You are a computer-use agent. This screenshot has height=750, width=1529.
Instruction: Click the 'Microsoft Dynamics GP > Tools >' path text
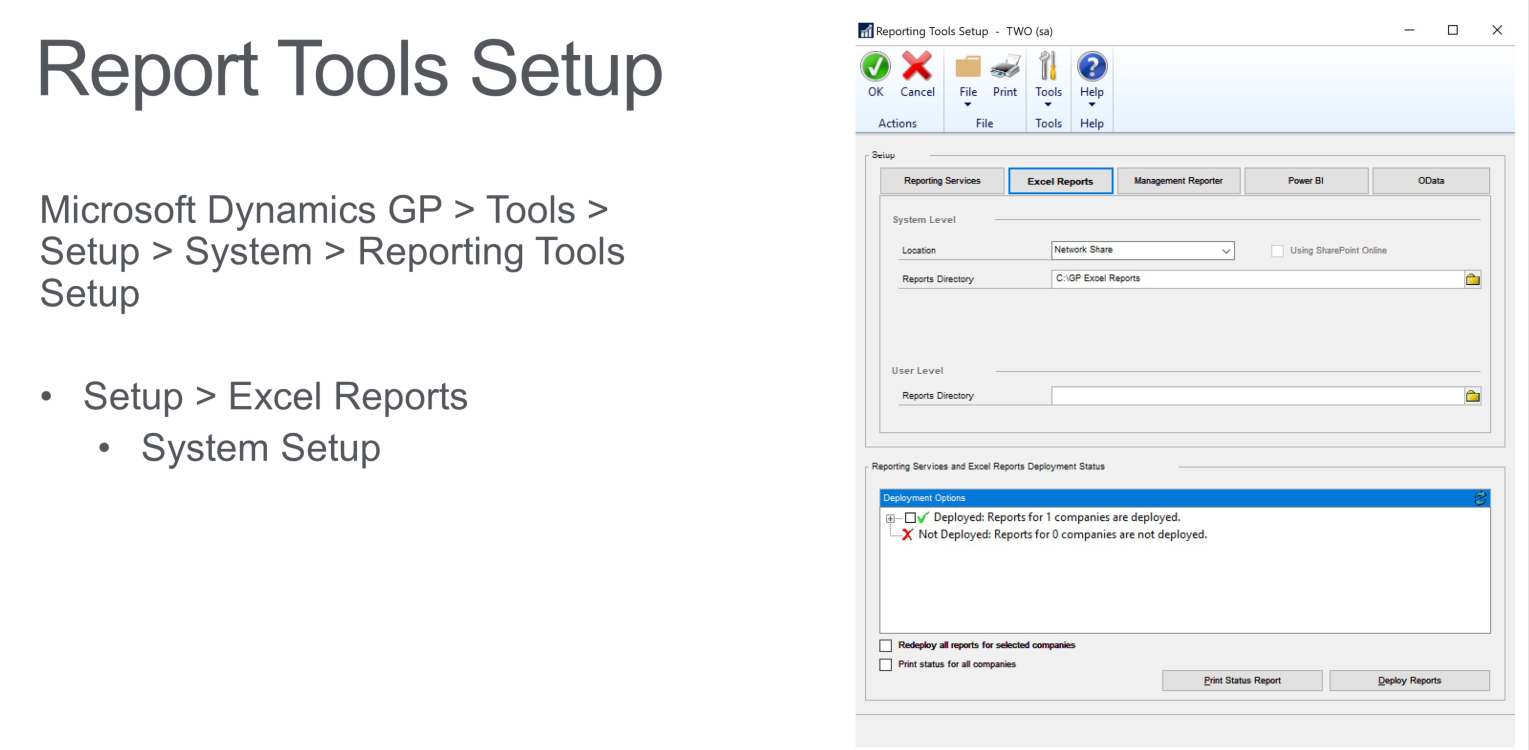[324, 210]
